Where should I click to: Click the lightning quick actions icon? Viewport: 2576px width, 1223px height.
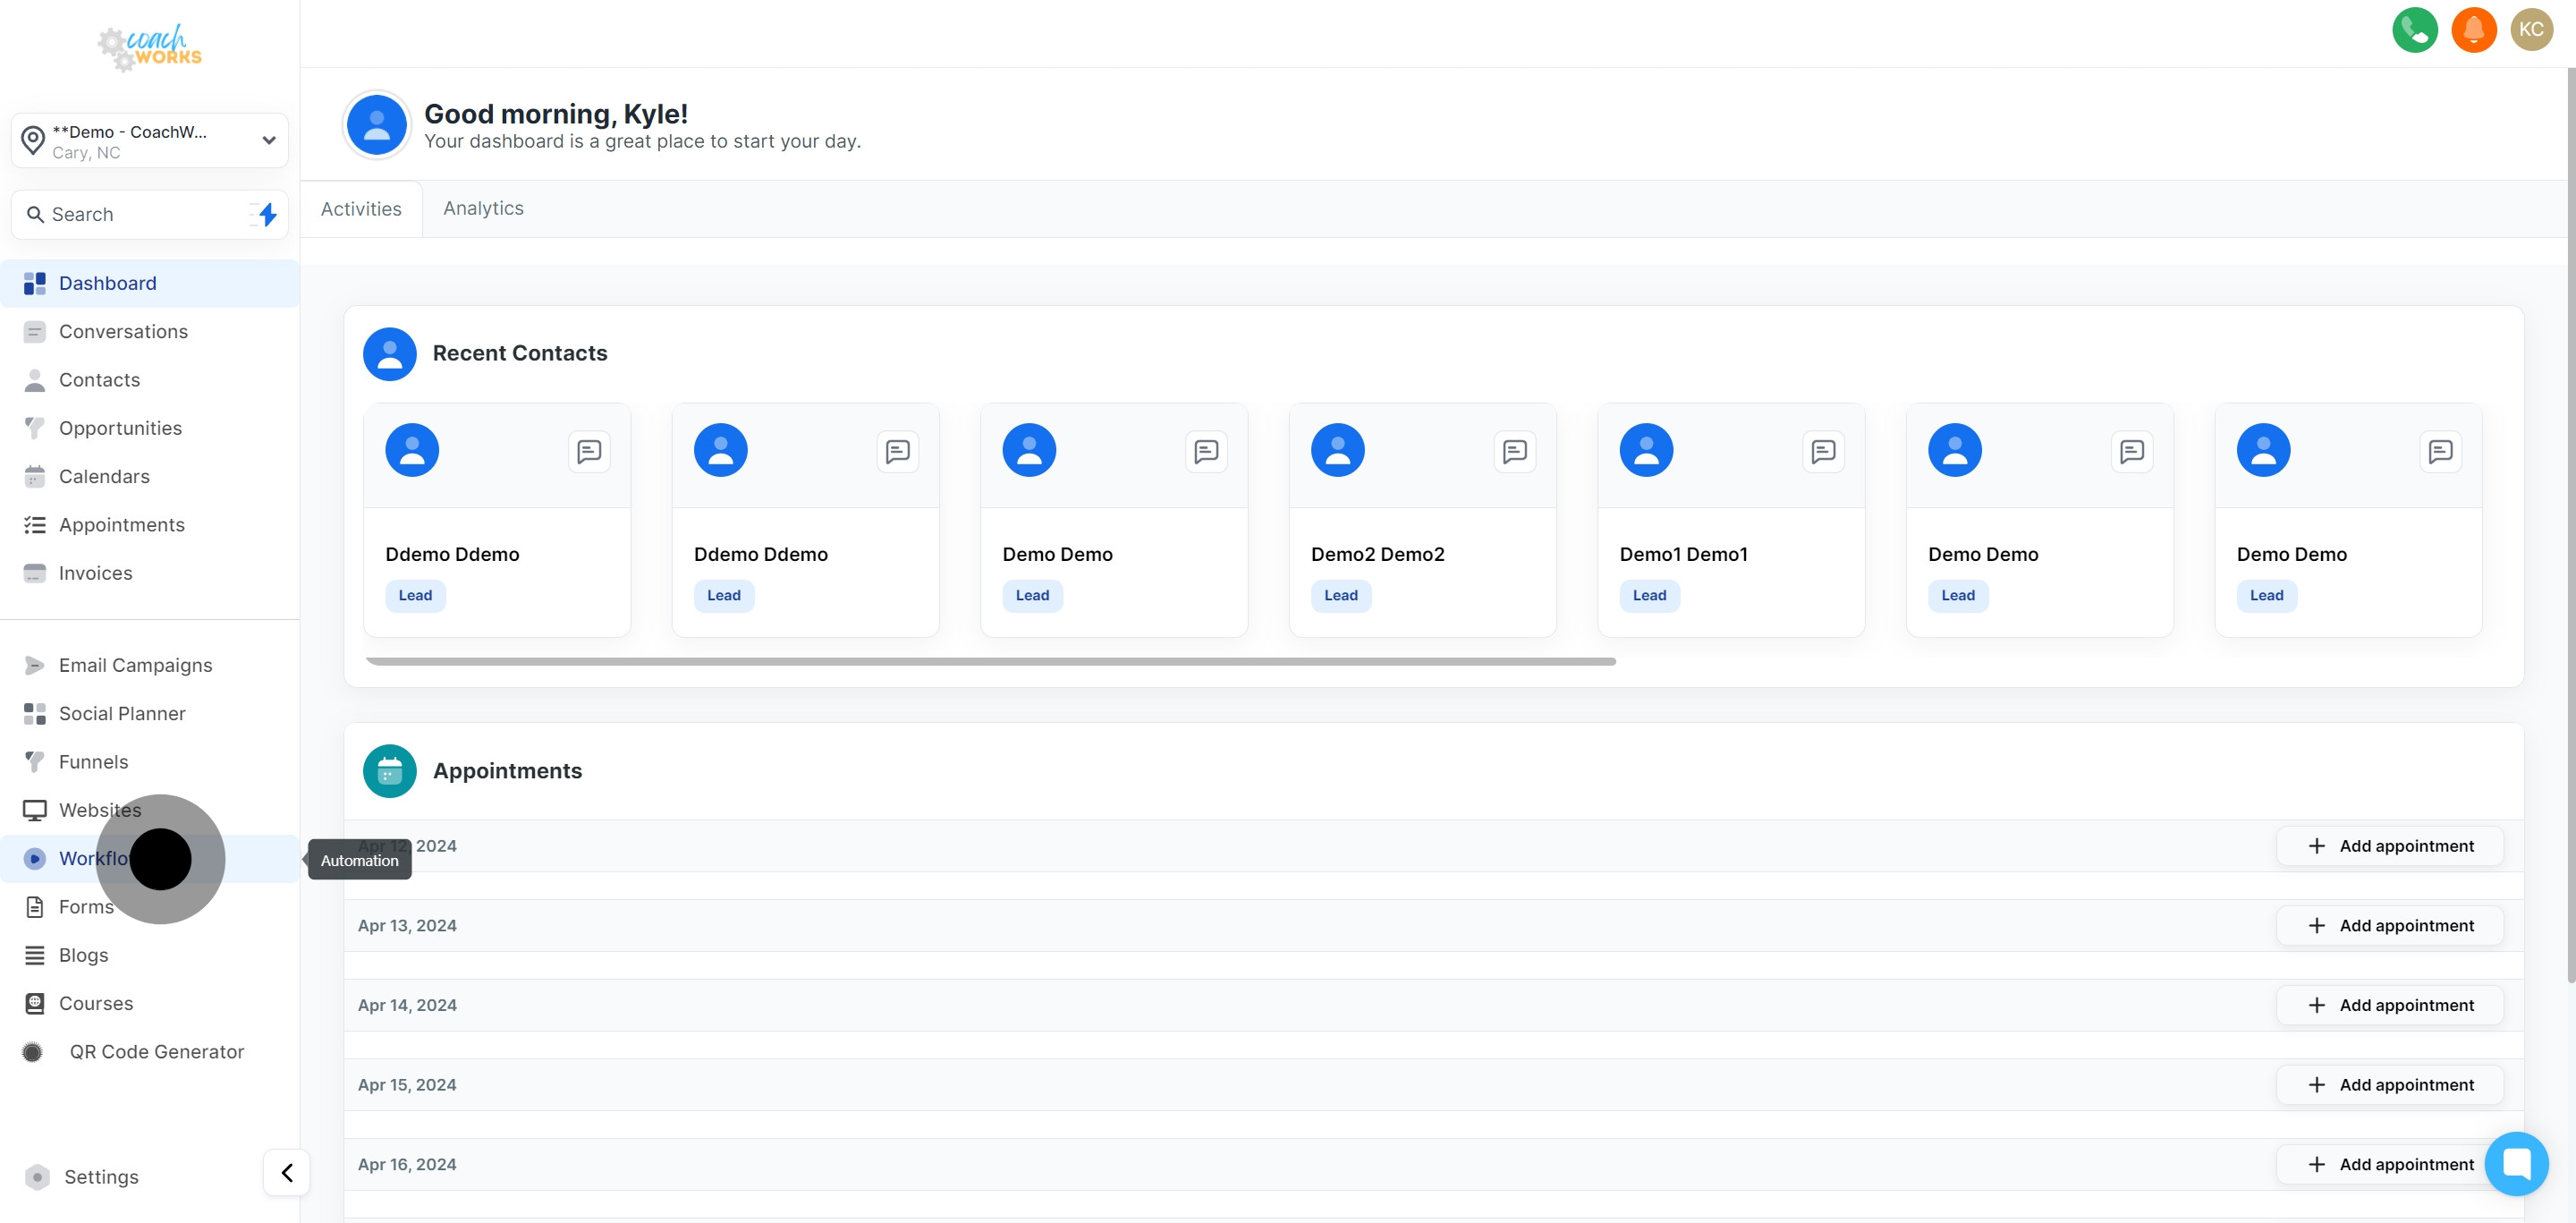(267, 214)
